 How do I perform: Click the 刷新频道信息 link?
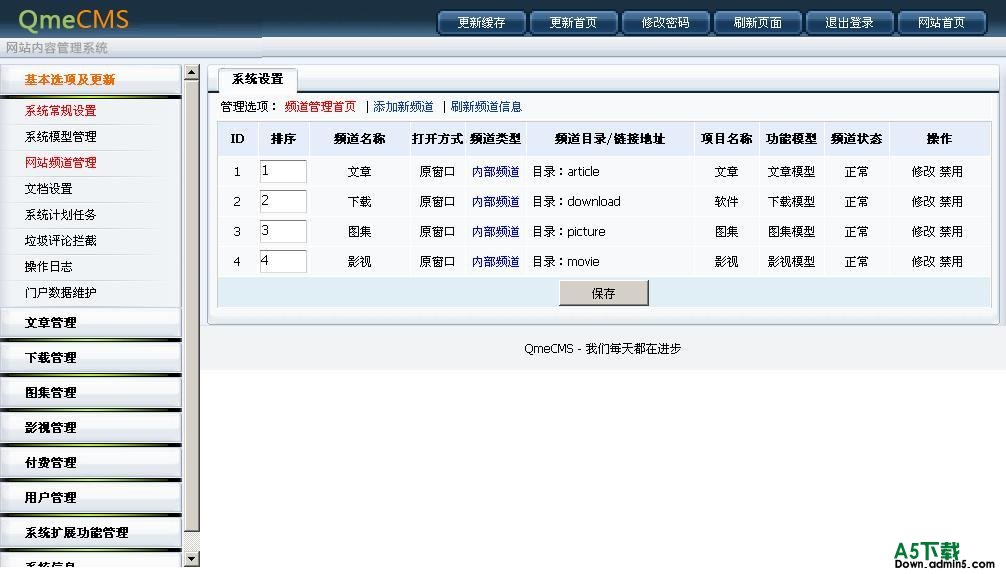[486, 107]
